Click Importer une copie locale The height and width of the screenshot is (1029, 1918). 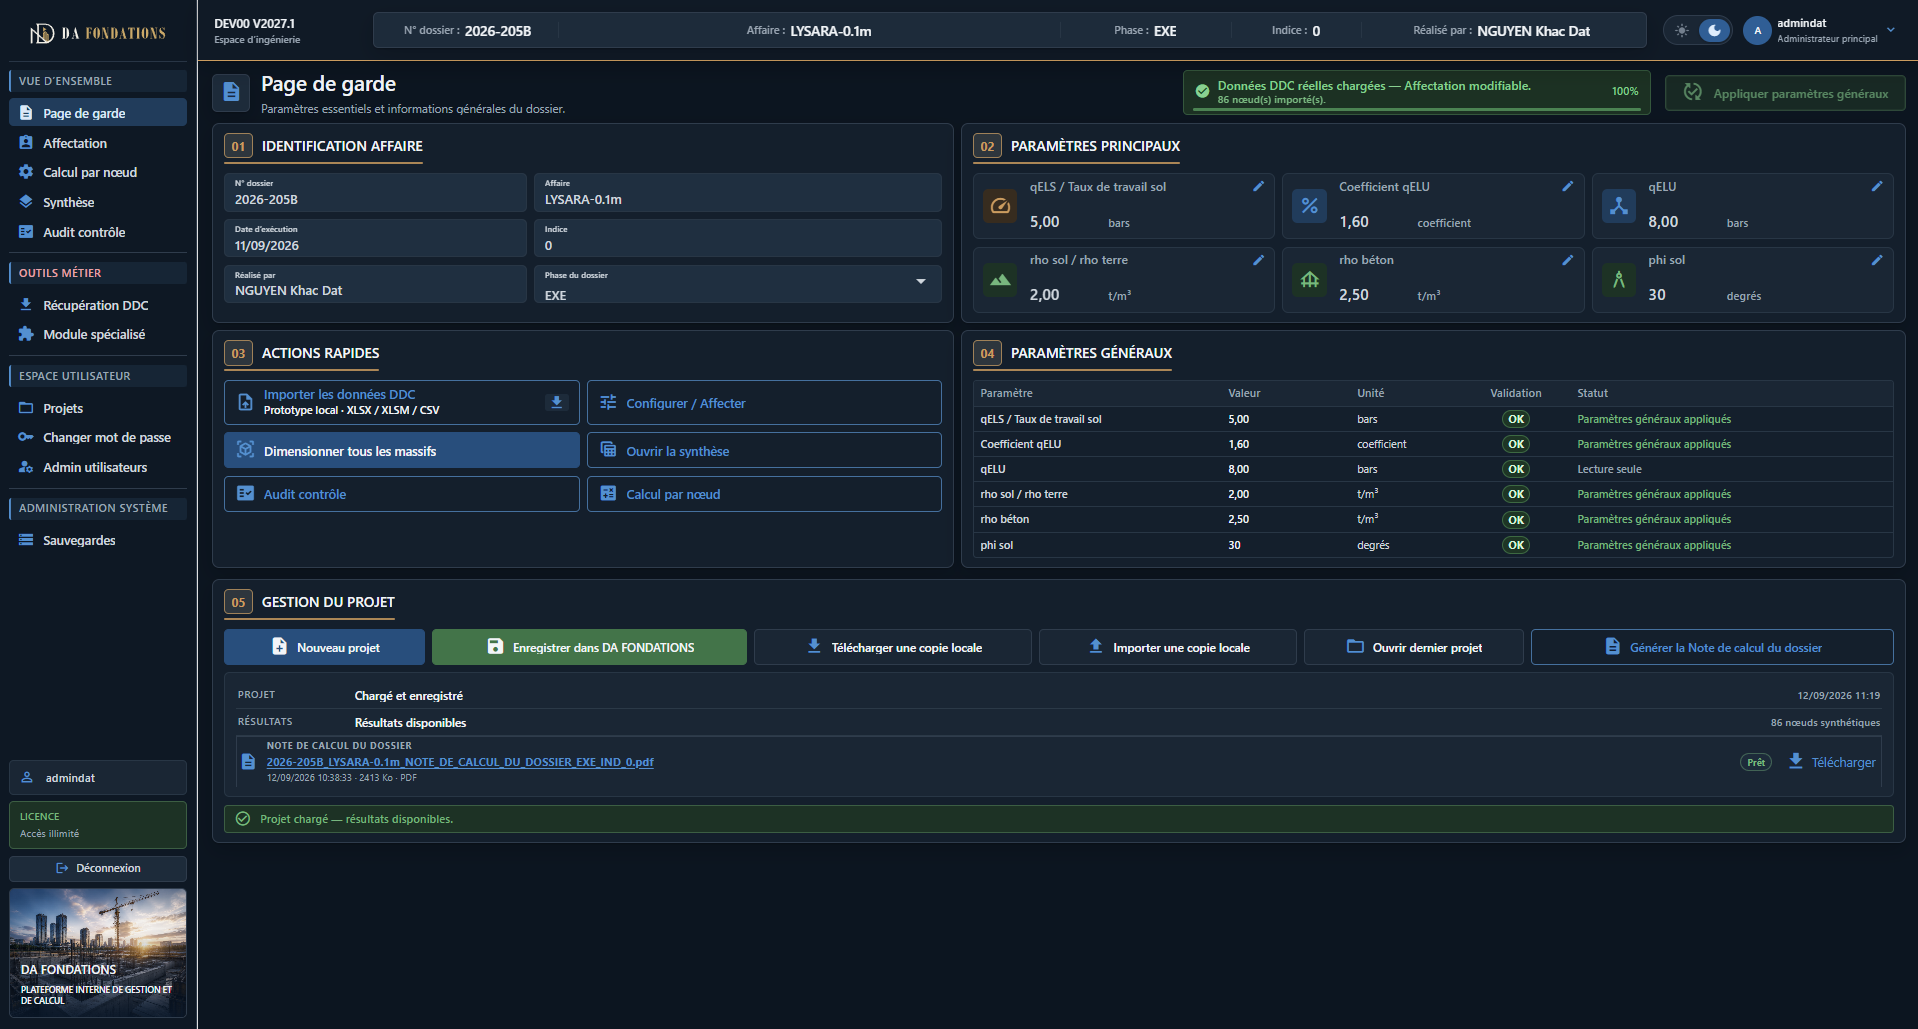tap(1168, 647)
